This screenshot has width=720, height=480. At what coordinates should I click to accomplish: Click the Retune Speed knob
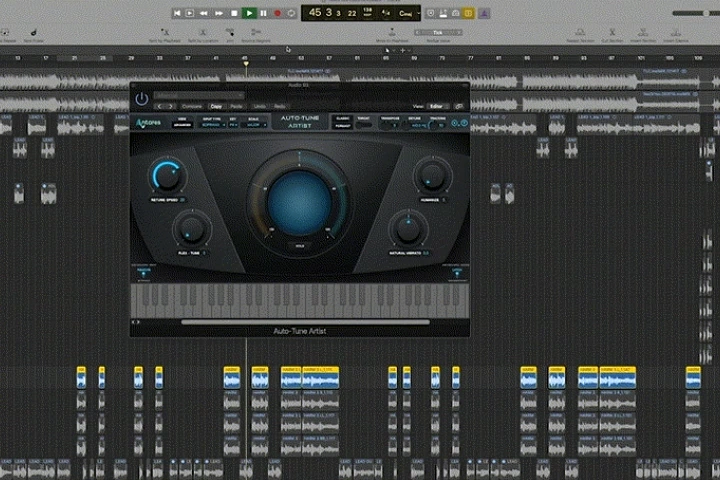(167, 177)
